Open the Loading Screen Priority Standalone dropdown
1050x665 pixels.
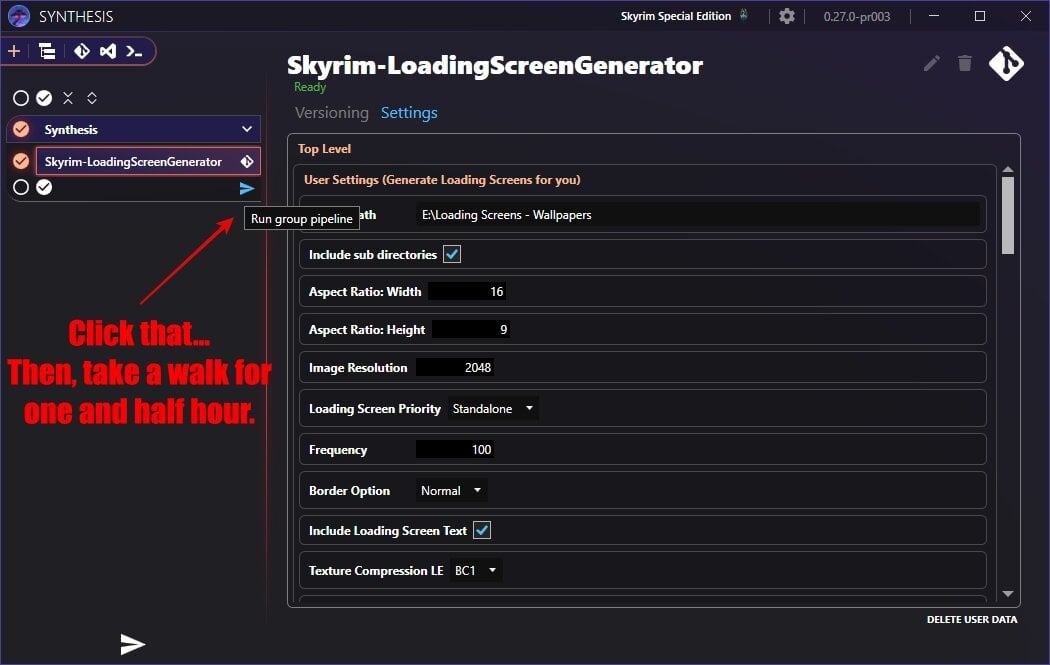[x=493, y=409]
